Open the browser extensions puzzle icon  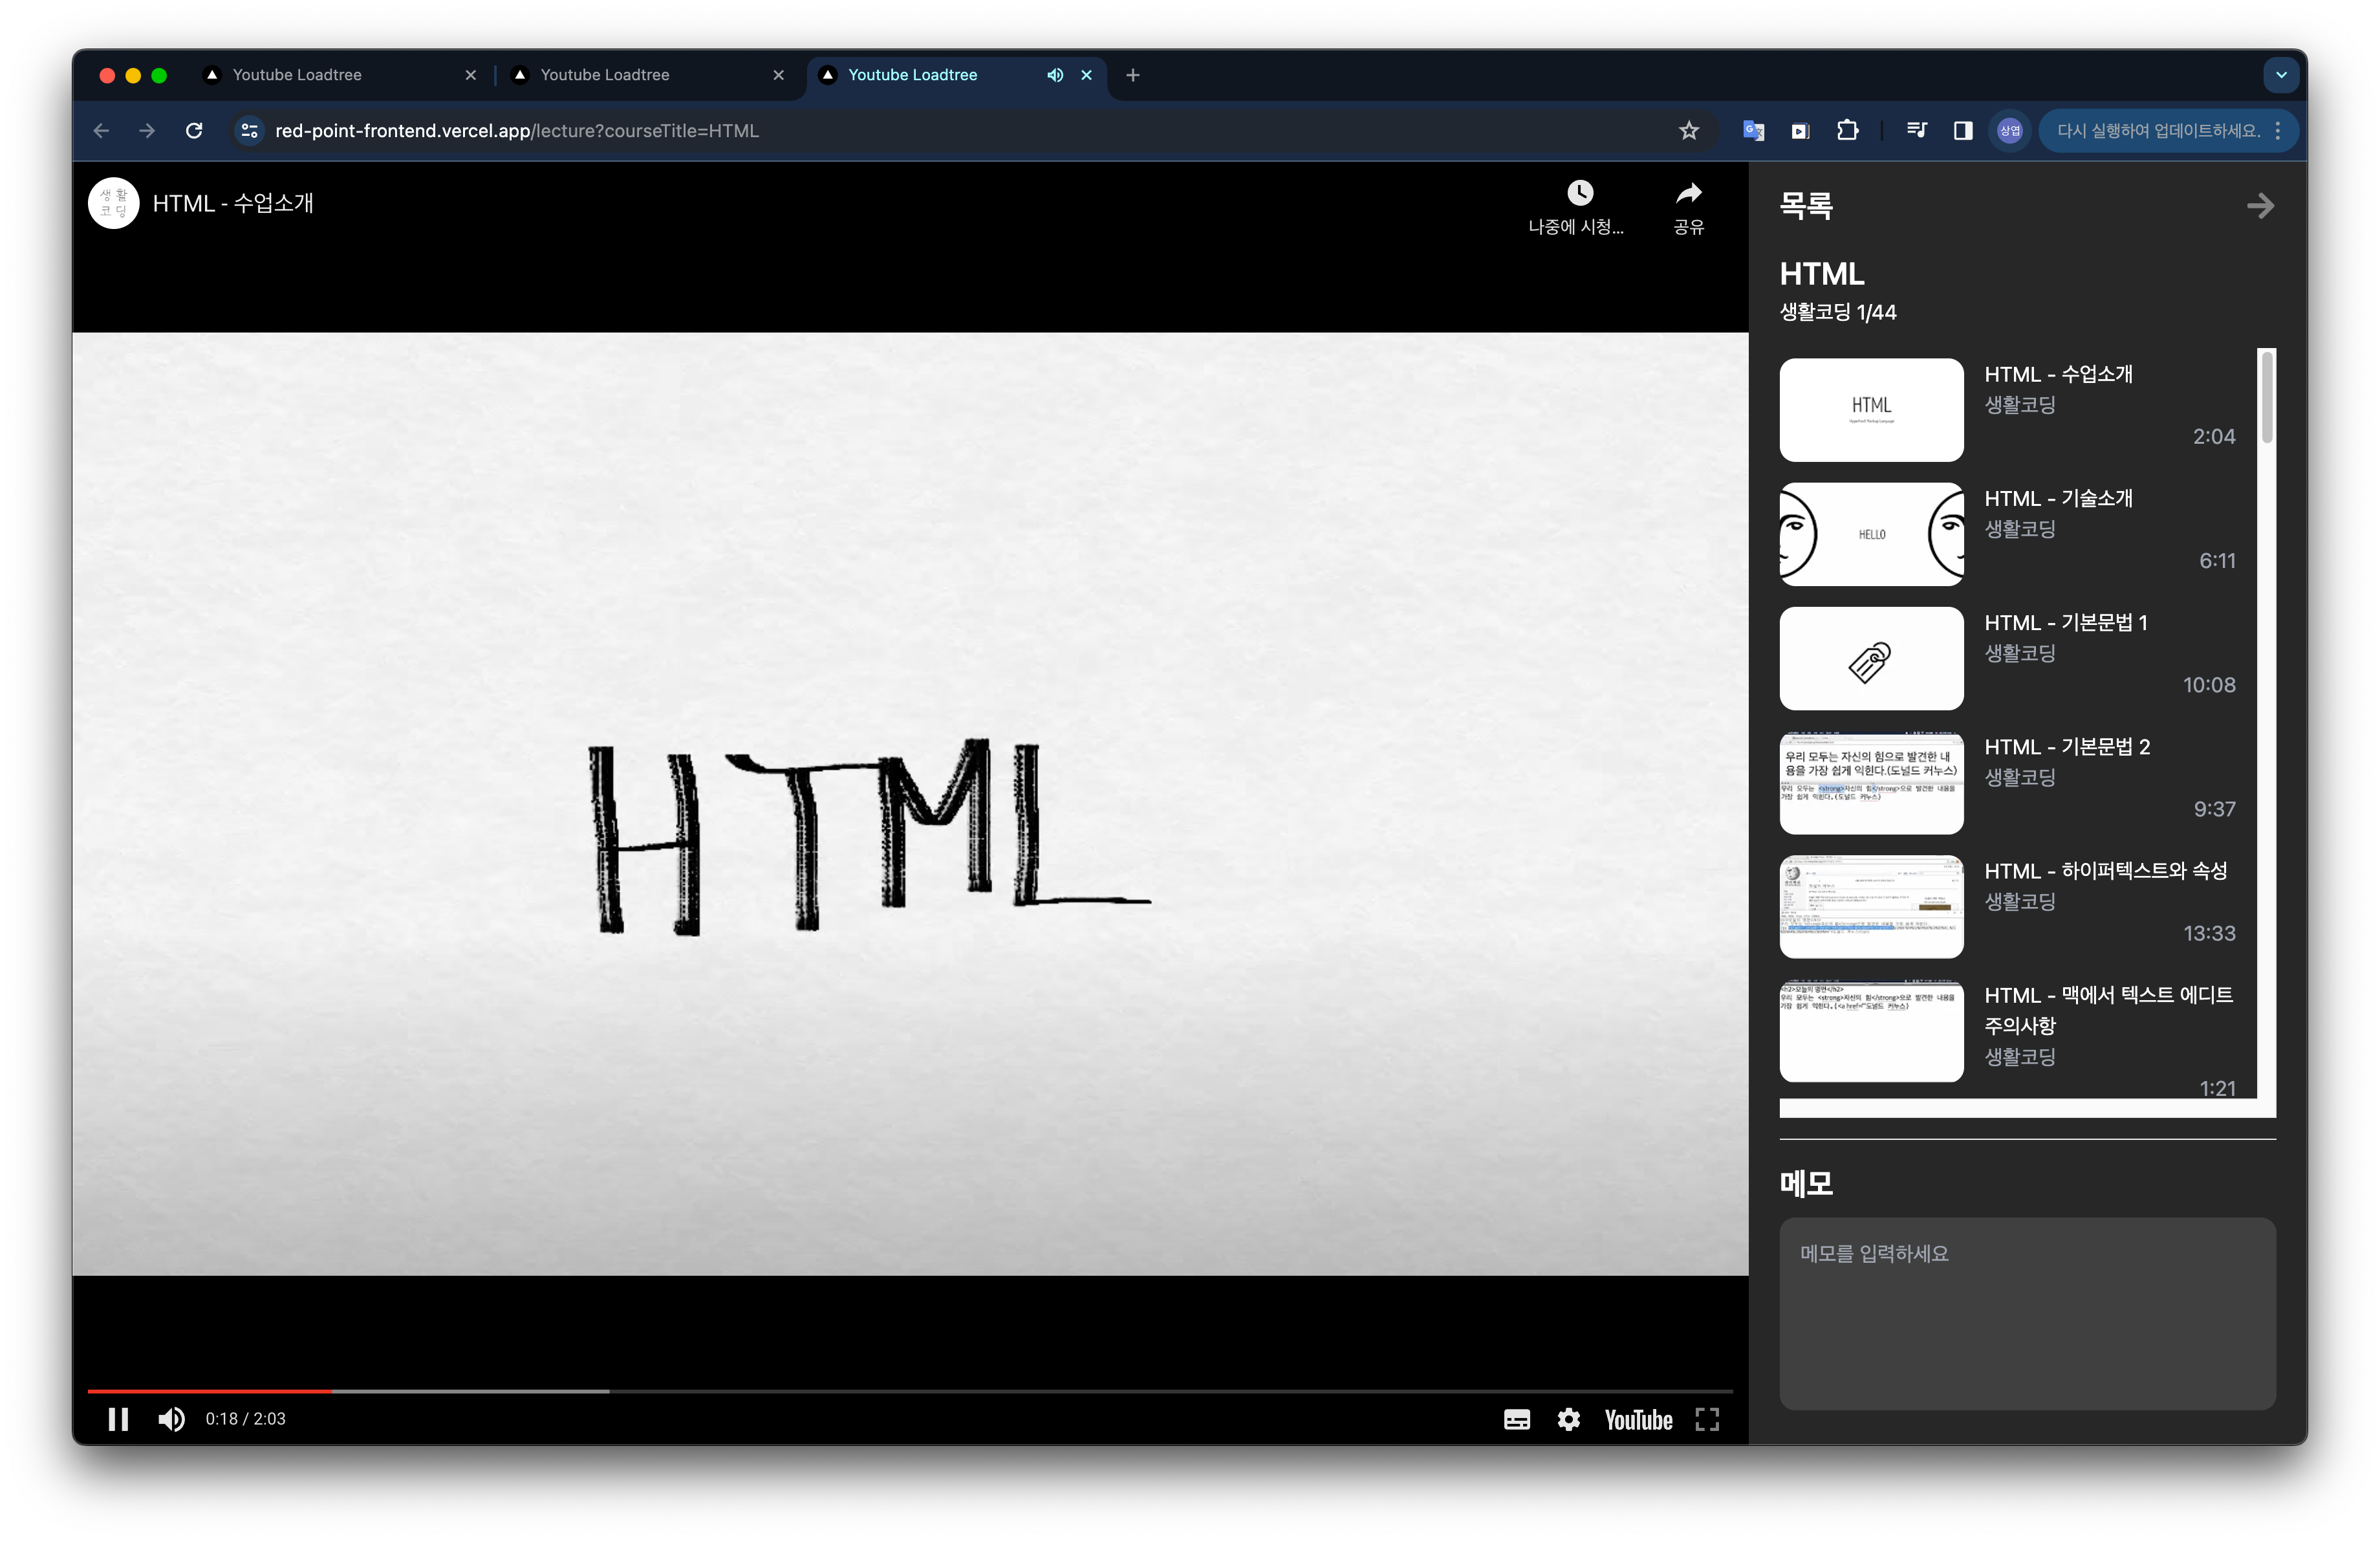point(1847,131)
